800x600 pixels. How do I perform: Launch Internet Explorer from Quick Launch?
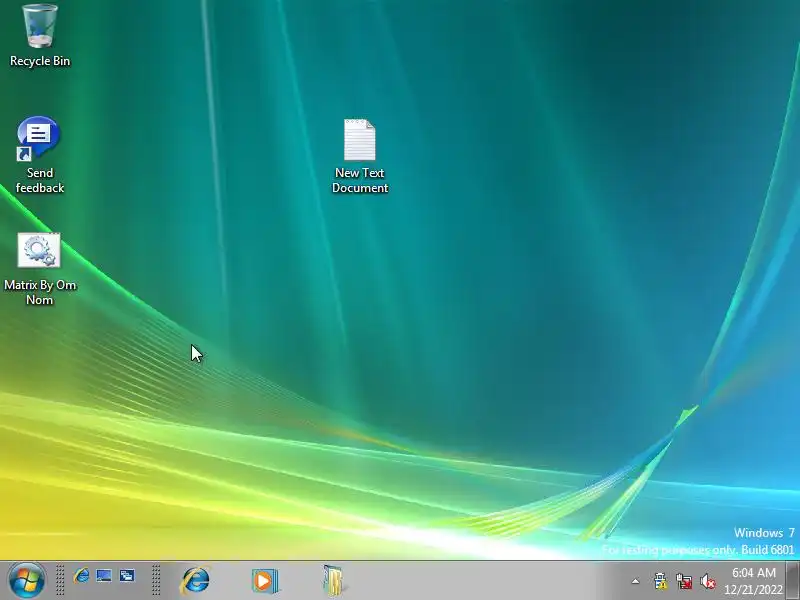tap(81, 576)
